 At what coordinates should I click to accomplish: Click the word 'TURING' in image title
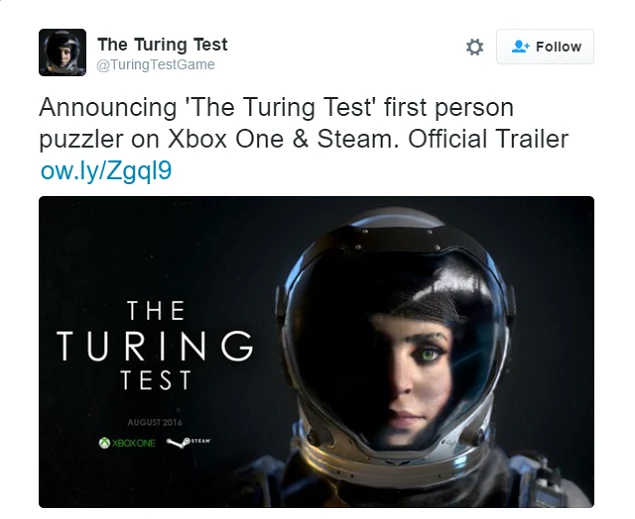point(155,346)
